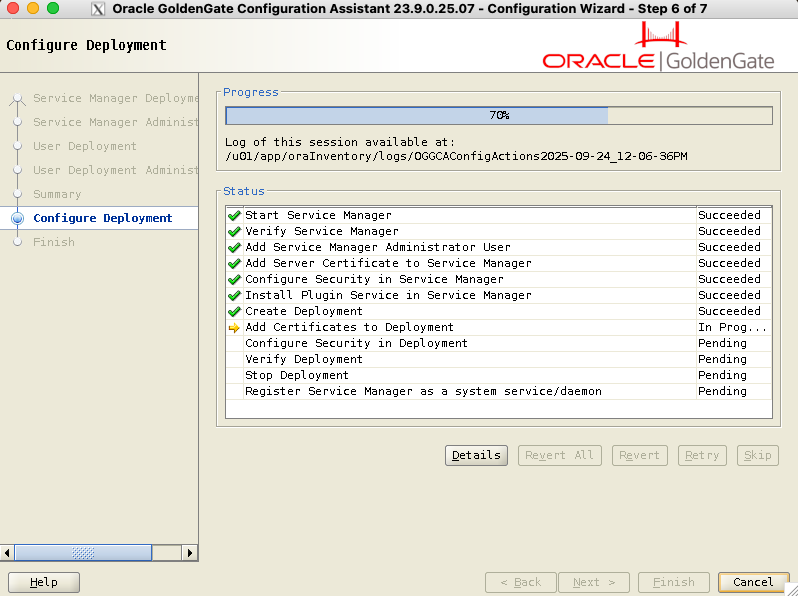Select the Summary step in sidebar
Image resolution: width=798 pixels, height=596 pixels.
[57, 194]
